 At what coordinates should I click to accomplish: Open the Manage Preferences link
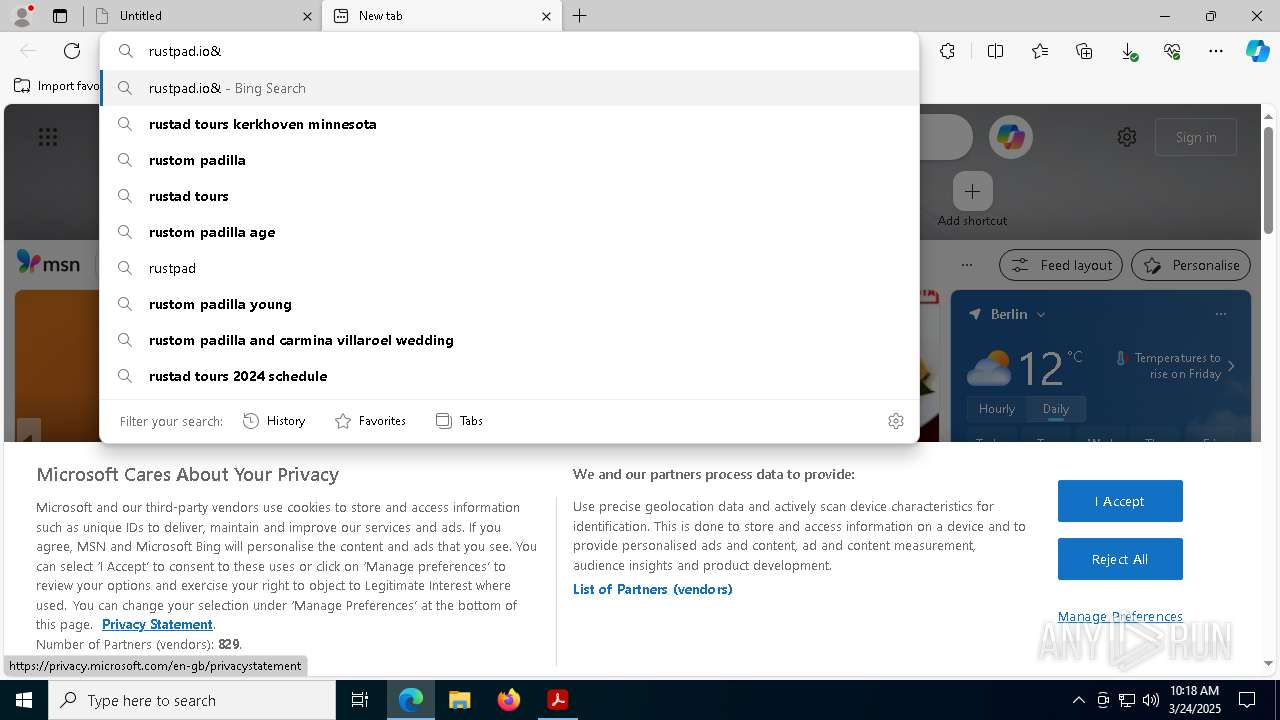point(1120,616)
